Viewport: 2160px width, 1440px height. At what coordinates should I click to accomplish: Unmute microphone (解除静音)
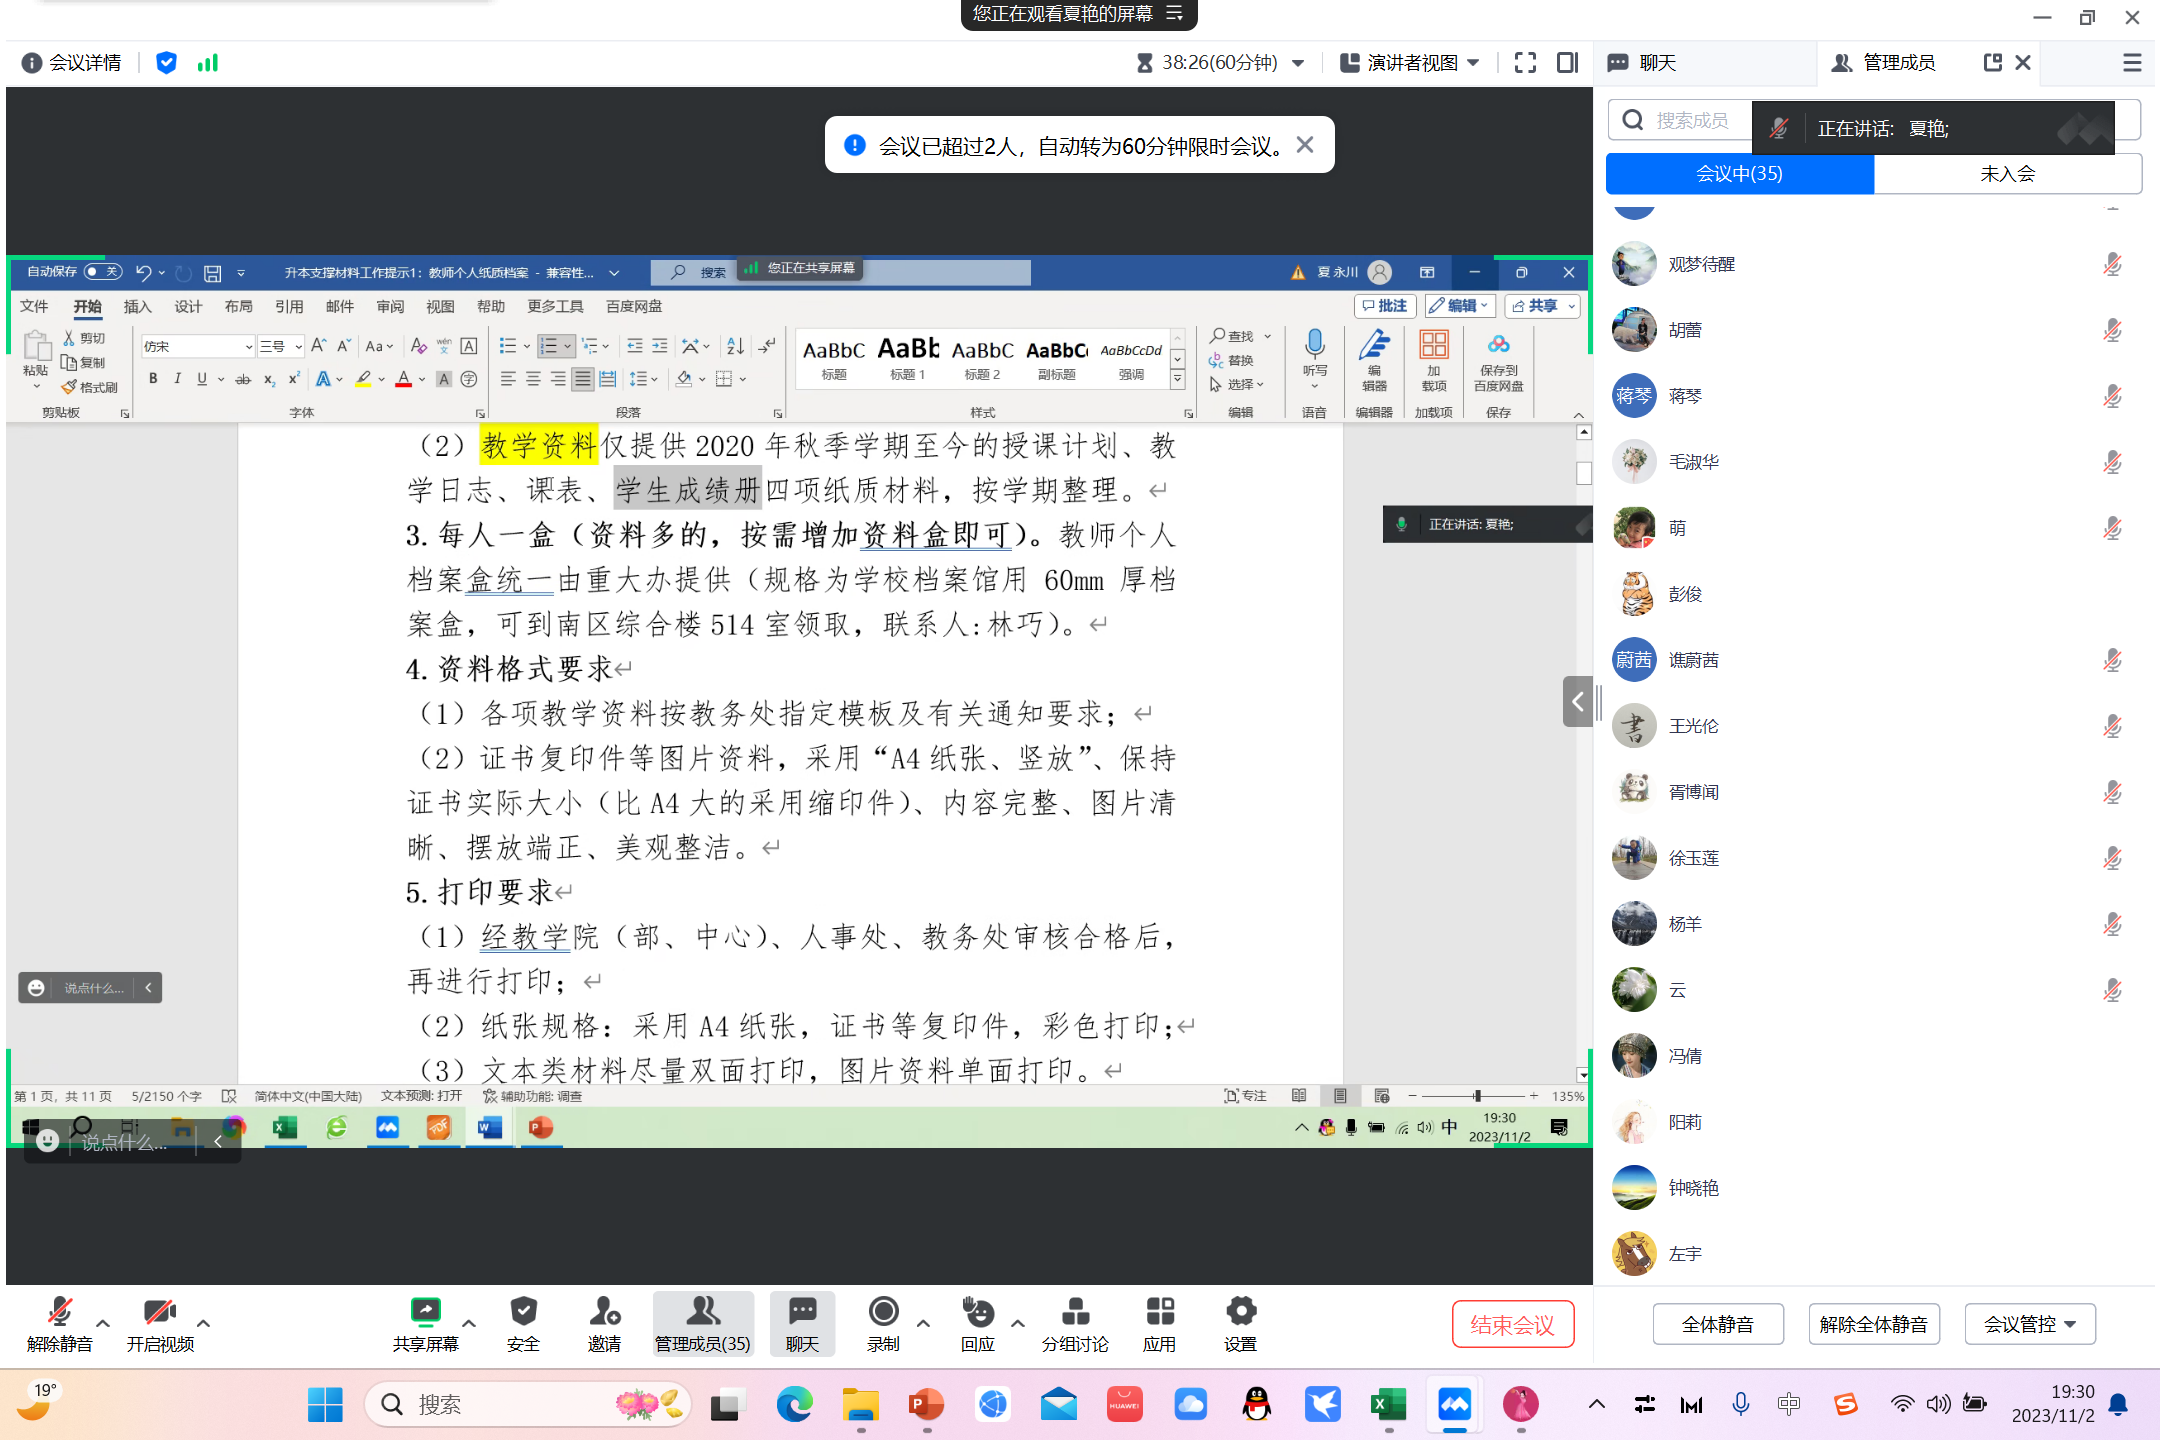point(59,1312)
